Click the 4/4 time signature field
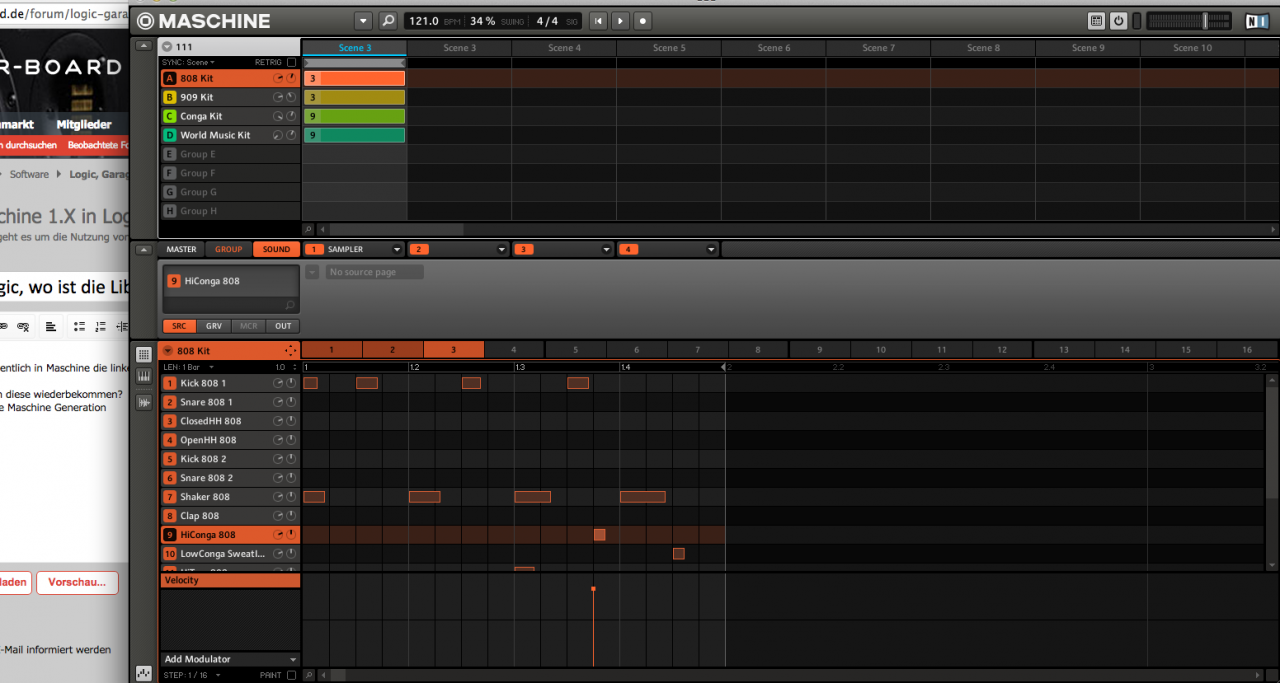This screenshot has width=1280, height=683. click(547, 21)
